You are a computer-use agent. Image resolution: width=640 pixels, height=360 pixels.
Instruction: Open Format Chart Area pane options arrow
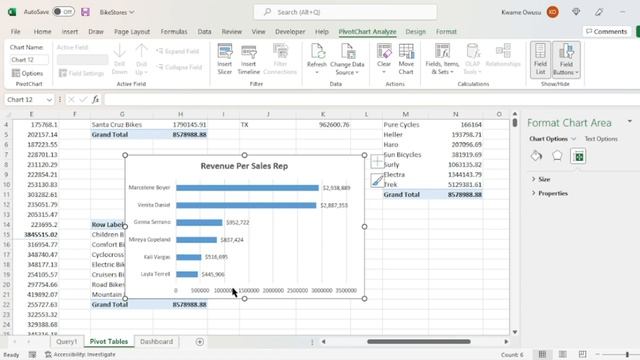coord(630,121)
